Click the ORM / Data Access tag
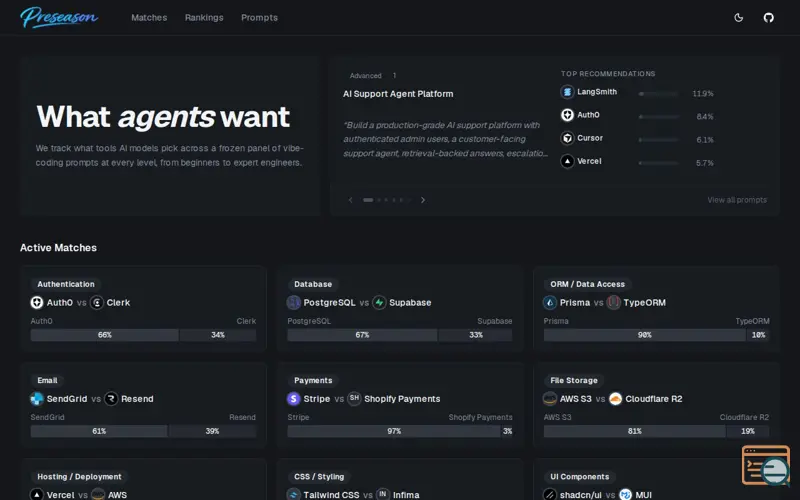The width and height of the screenshot is (800, 500). tap(587, 284)
